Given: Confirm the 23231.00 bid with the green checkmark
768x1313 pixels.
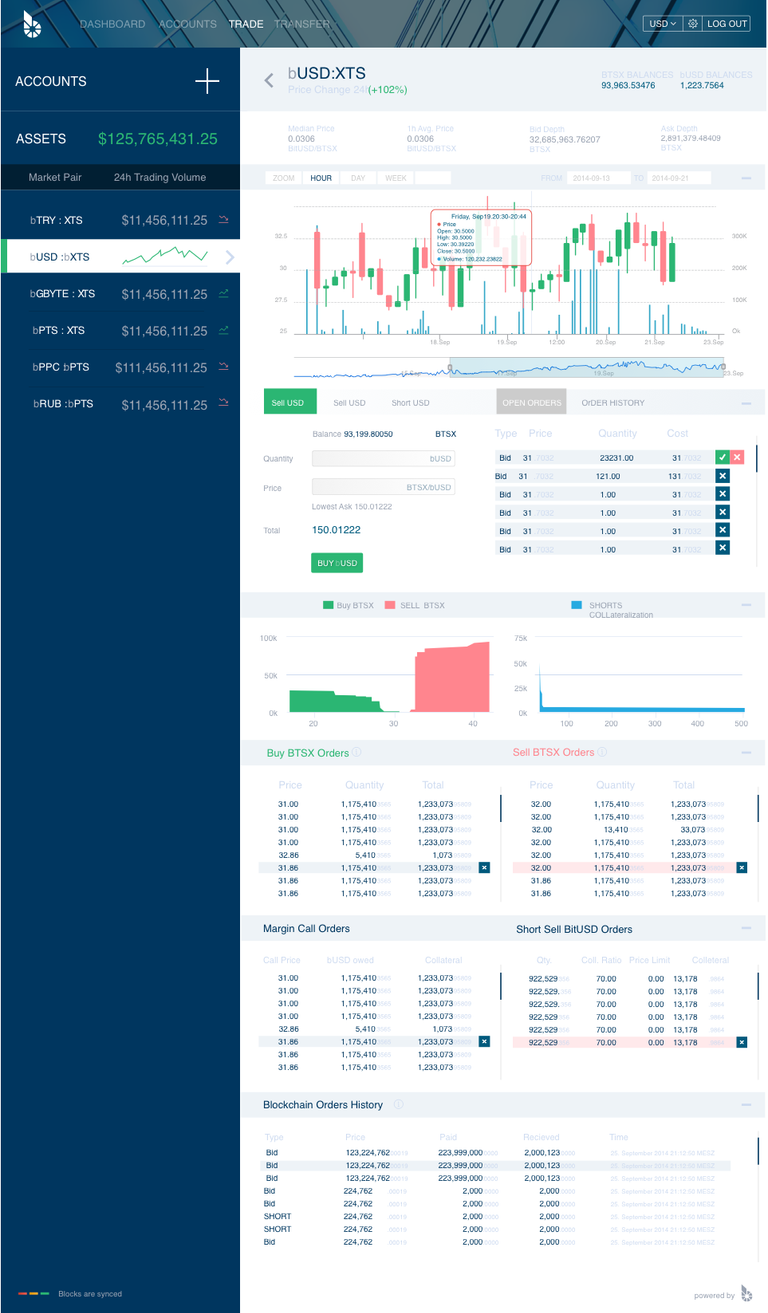Looking at the screenshot, I should 722,457.
